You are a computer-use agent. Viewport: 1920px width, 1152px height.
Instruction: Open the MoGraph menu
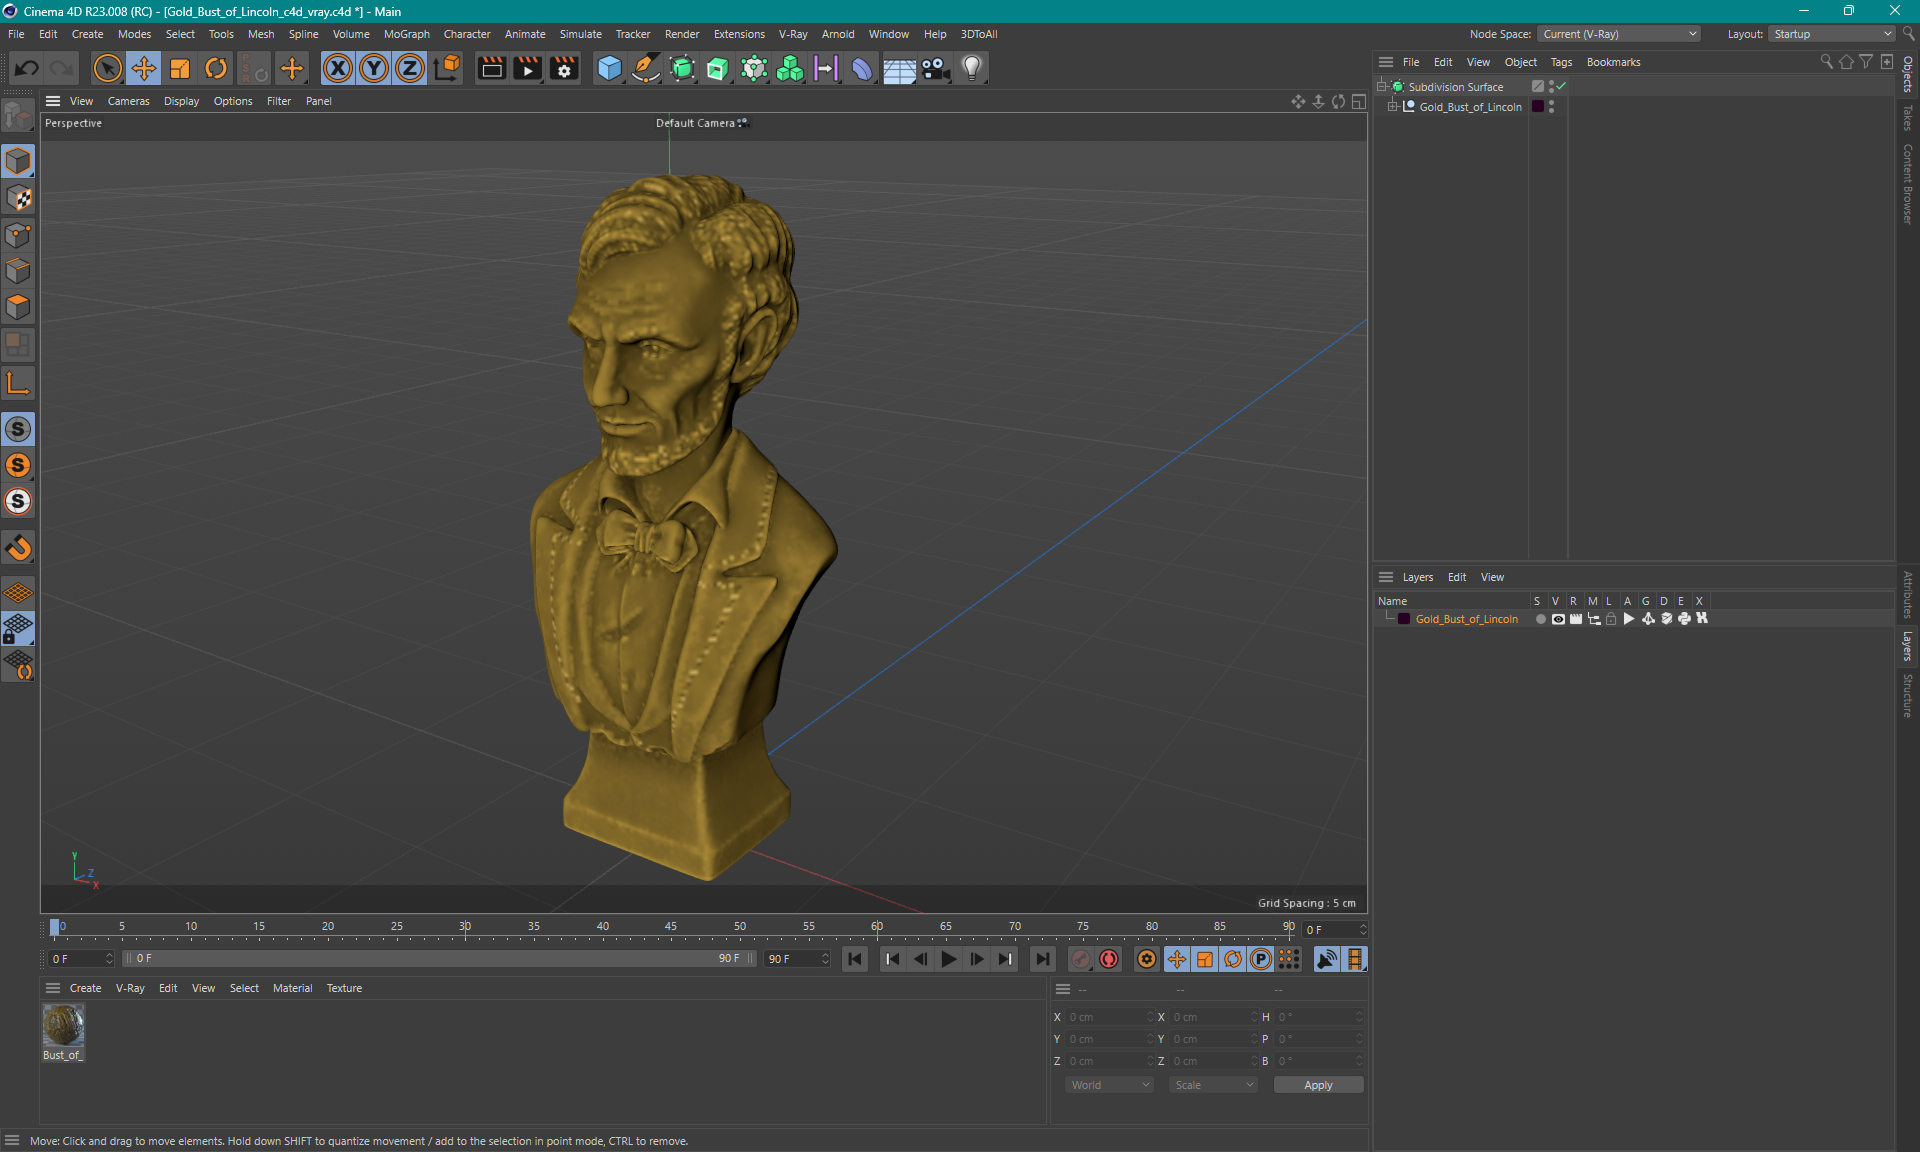click(x=407, y=34)
